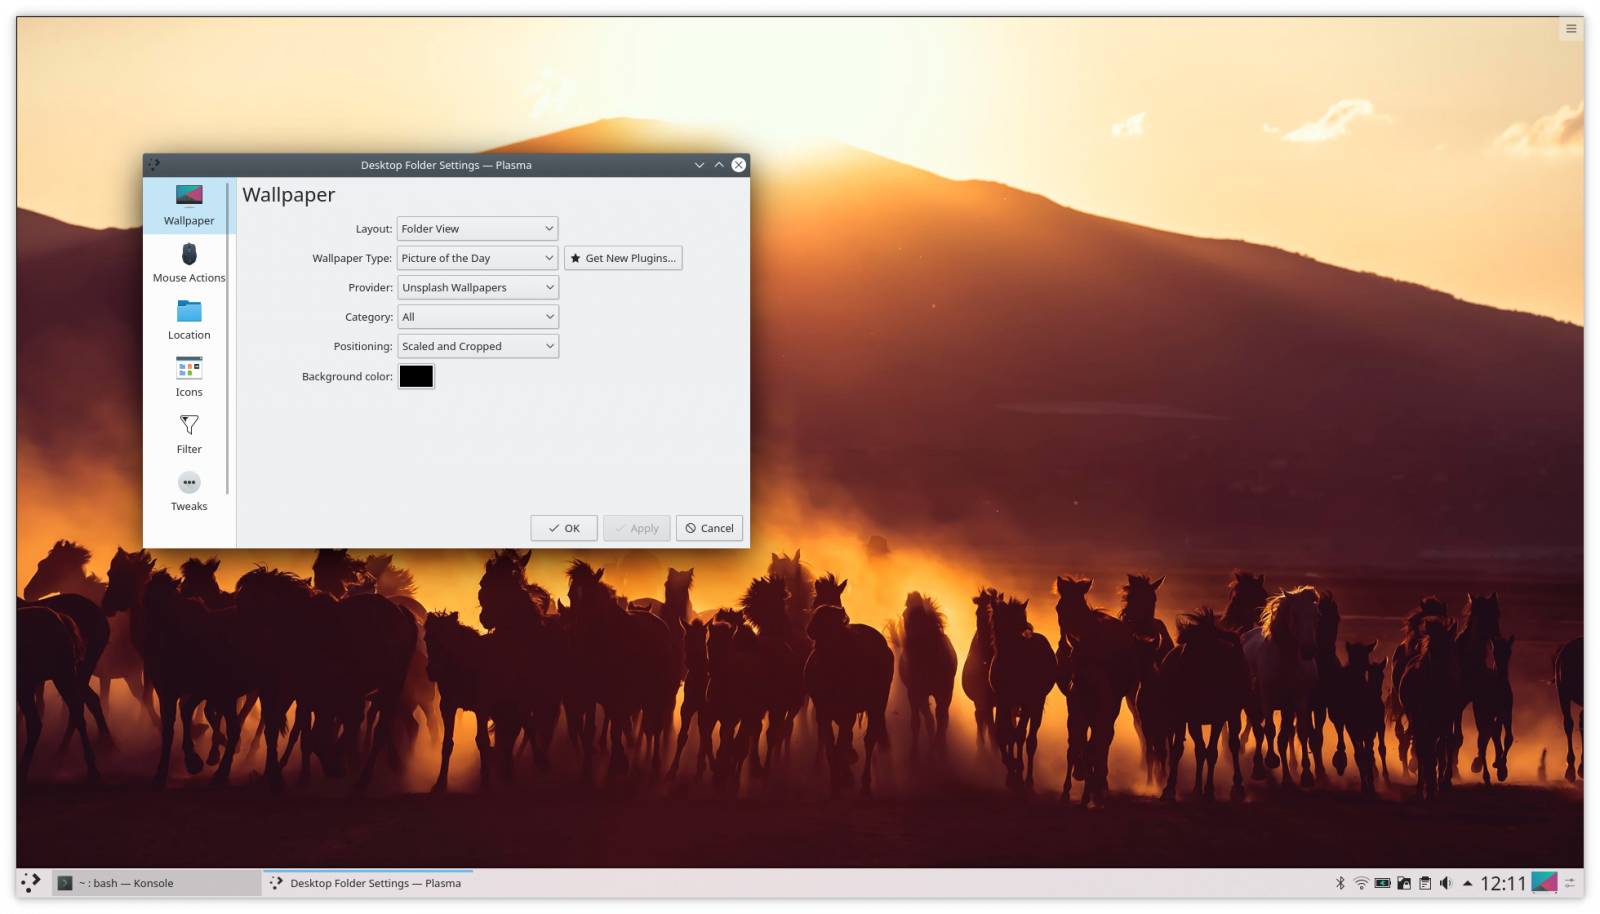Open the Tweaks settings page

(x=188, y=490)
